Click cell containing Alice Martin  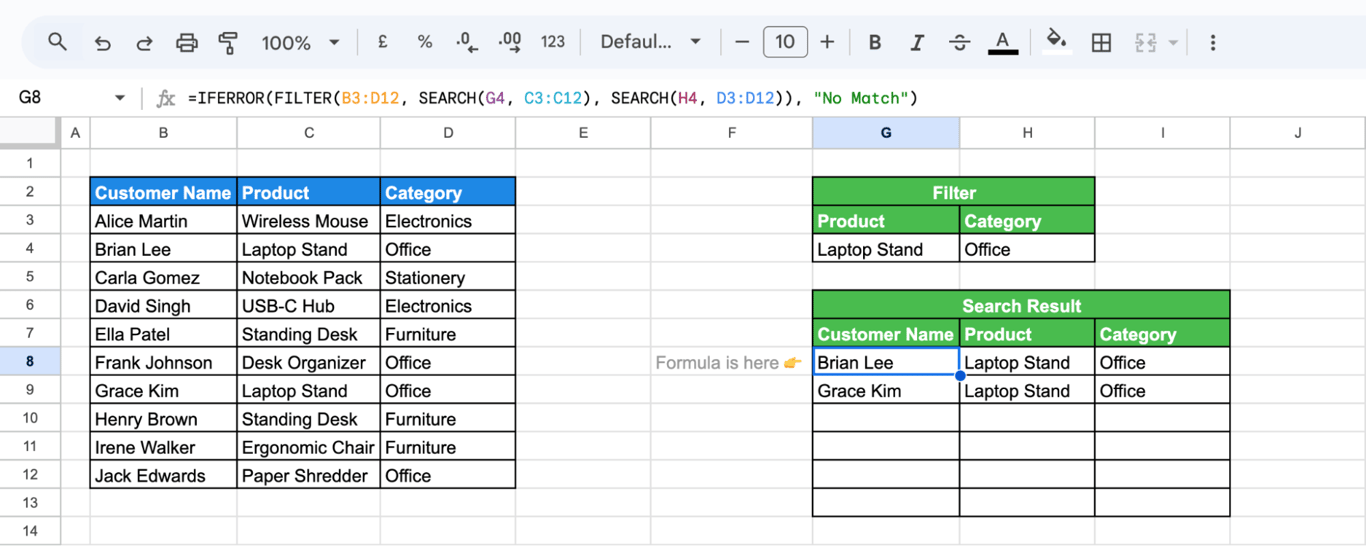coord(163,221)
